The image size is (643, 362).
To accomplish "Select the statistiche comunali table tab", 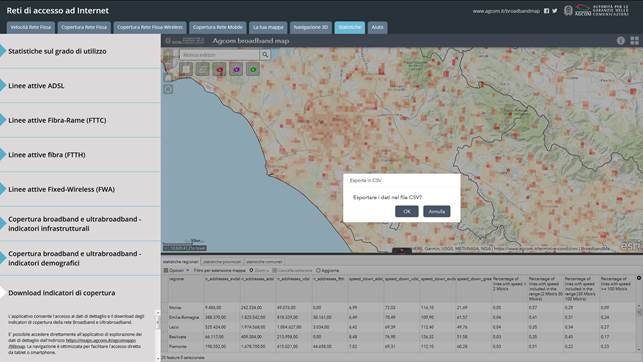I will 264,262.
